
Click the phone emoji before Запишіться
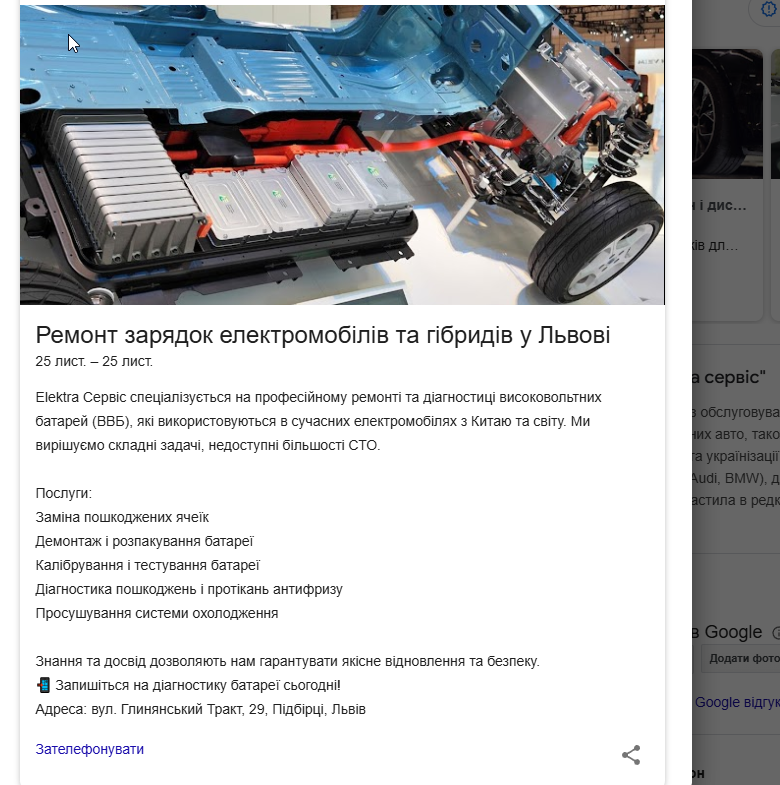(x=44, y=685)
